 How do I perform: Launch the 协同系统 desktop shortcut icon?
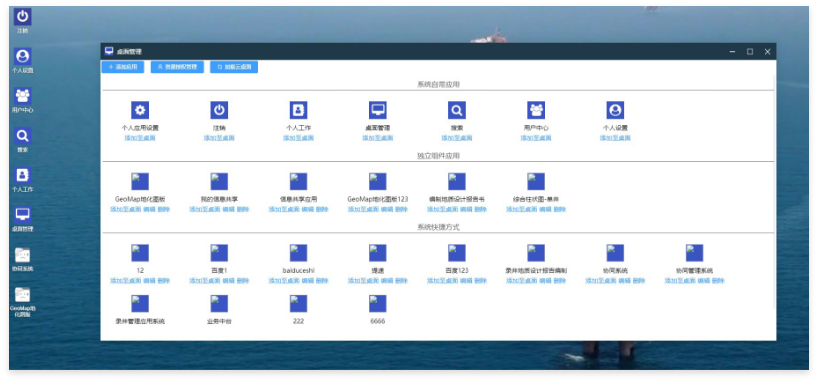22,255
